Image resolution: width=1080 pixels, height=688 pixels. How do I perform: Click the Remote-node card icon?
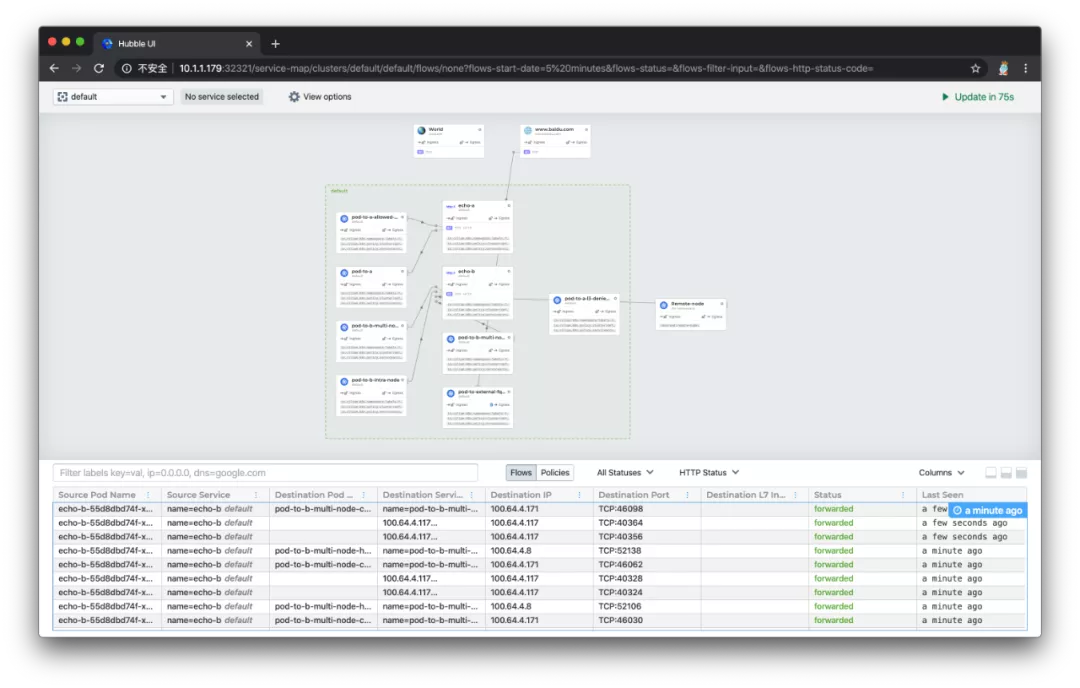[664, 304]
